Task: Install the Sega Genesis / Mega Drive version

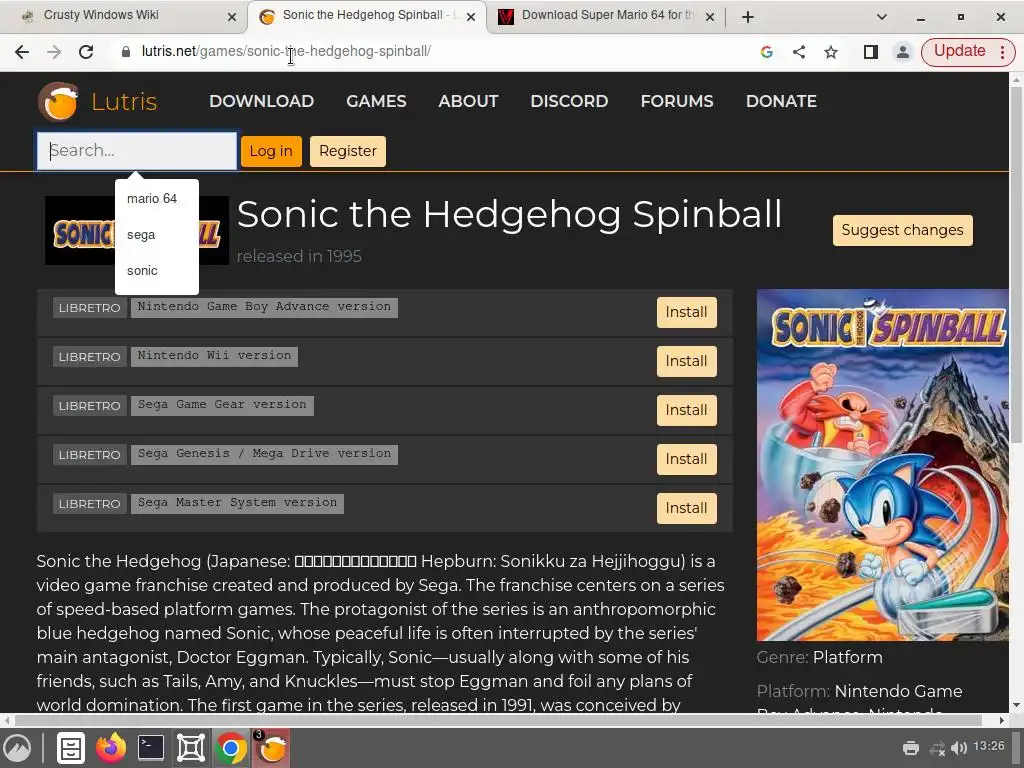Action: 686,459
